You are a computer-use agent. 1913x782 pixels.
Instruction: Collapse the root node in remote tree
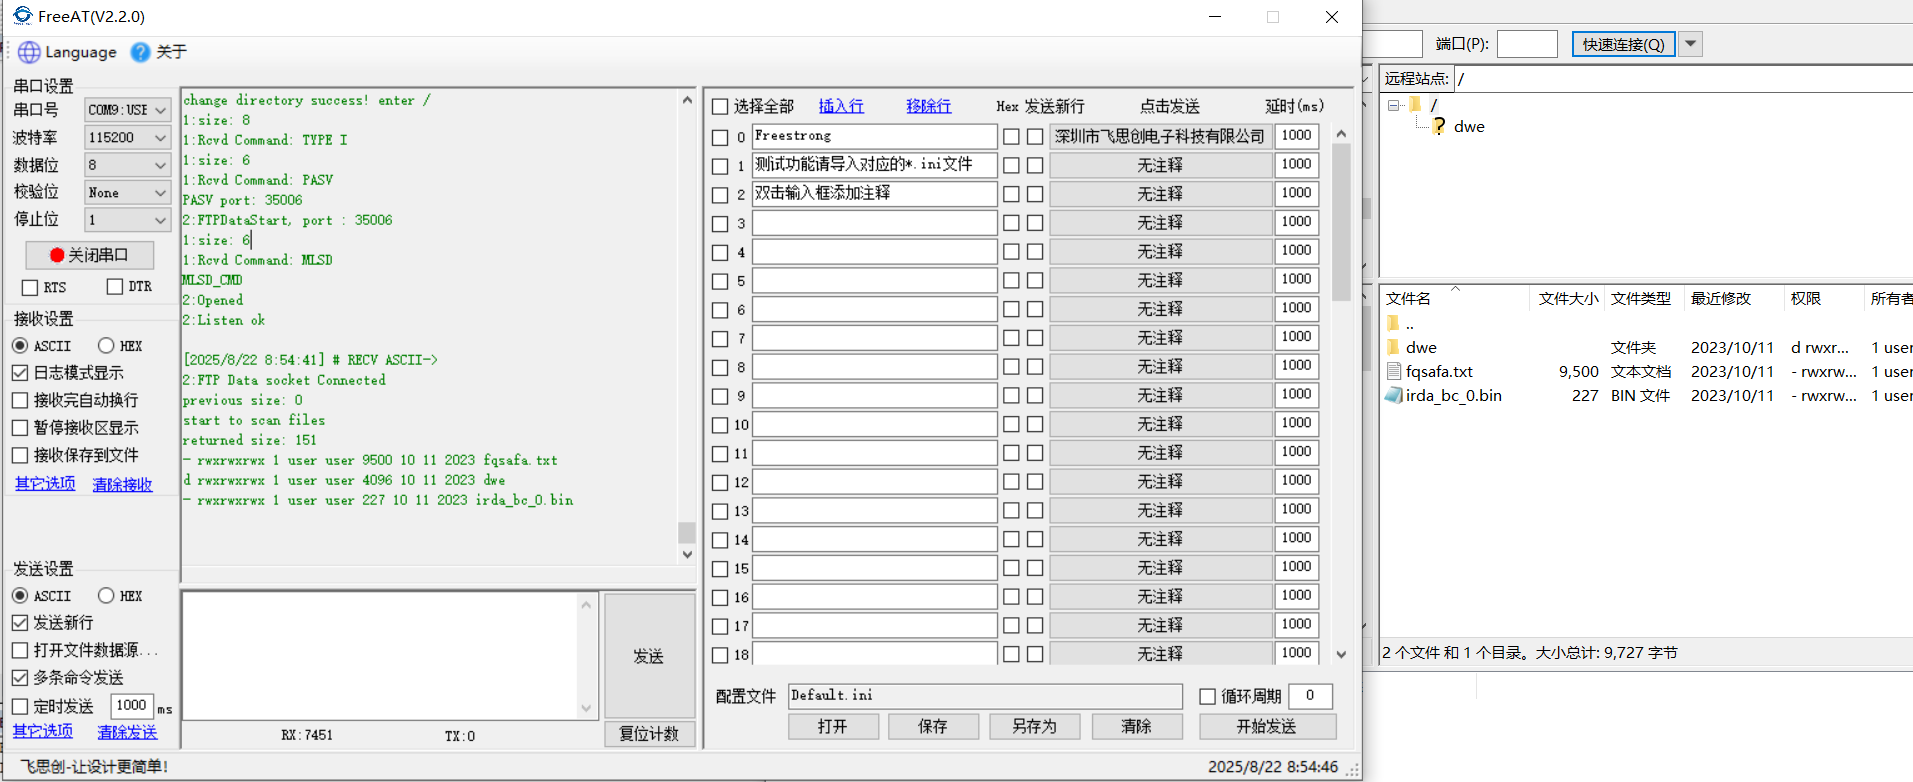1394,105
